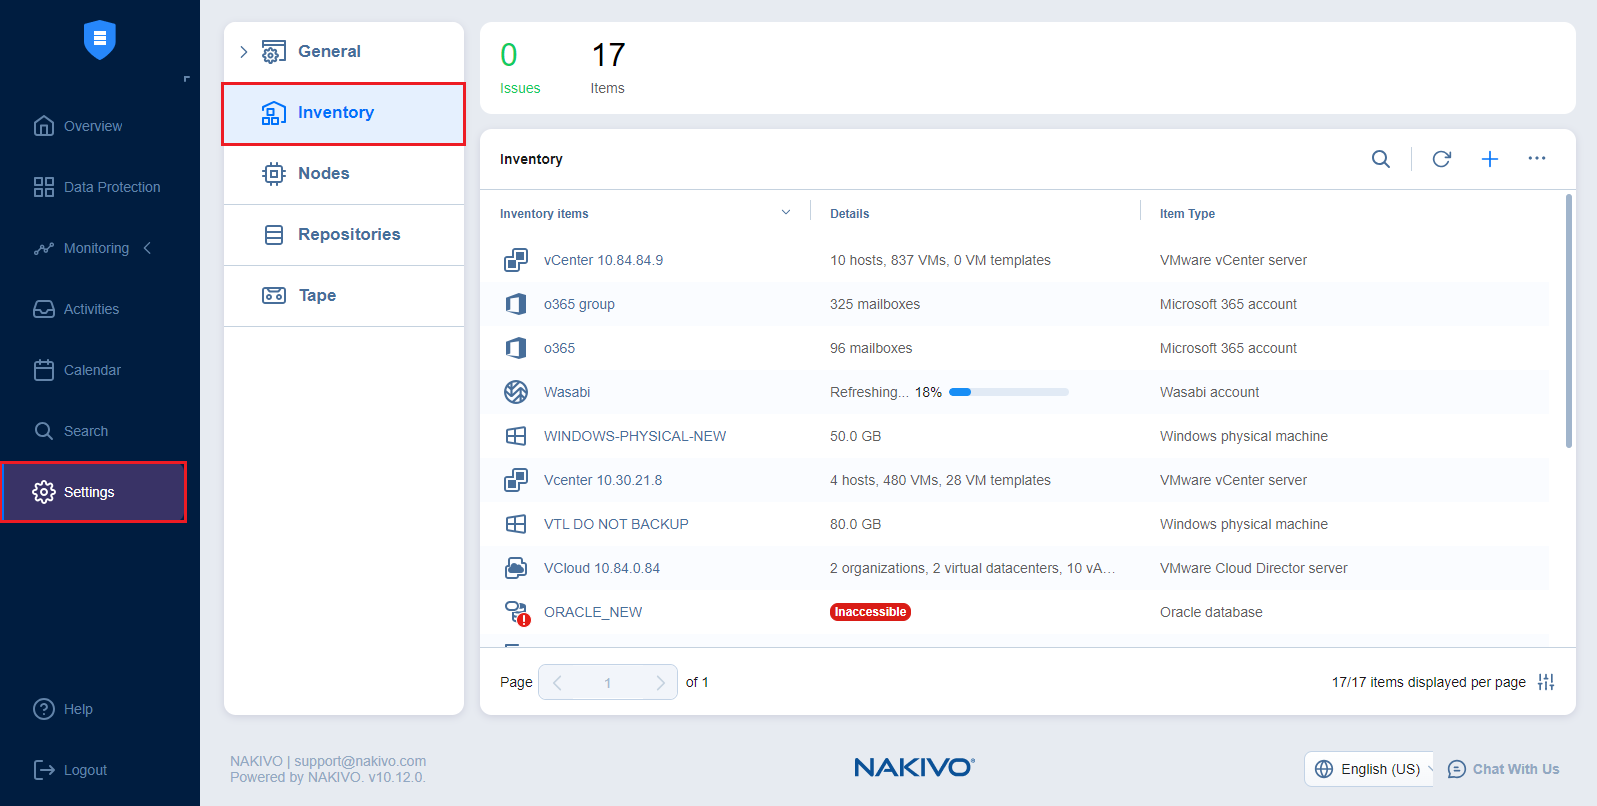1597x806 pixels.
Task: Open vCenter 10.84.84.9 inventory item
Action: tap(603, 260)
